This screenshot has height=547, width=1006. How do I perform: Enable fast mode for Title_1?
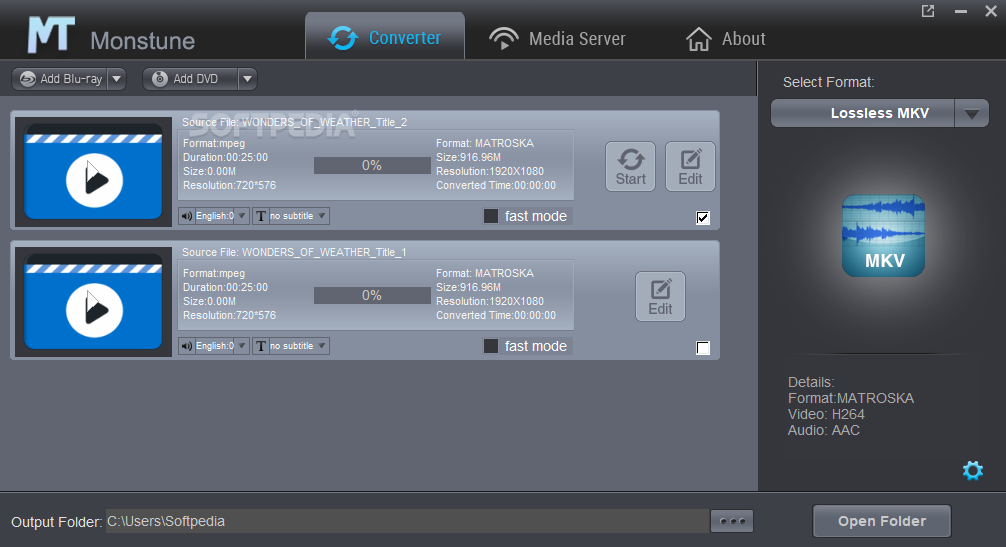point(491,346)
